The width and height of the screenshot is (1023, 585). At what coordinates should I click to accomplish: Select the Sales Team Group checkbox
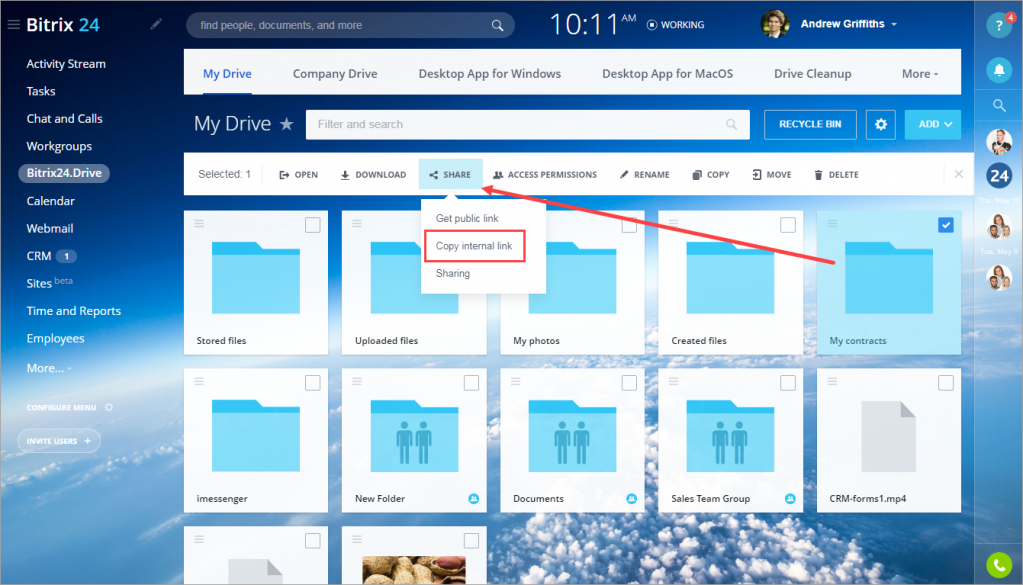(x=787, y=383)
